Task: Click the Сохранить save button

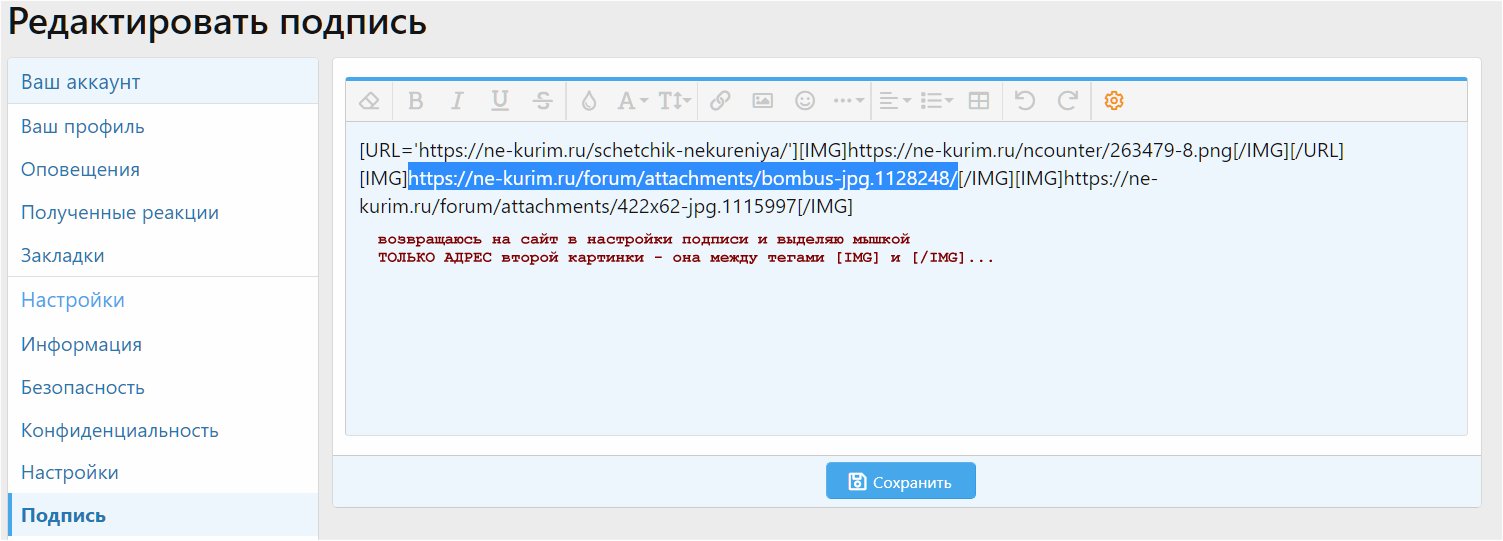Action: click(x=901, y=481)
